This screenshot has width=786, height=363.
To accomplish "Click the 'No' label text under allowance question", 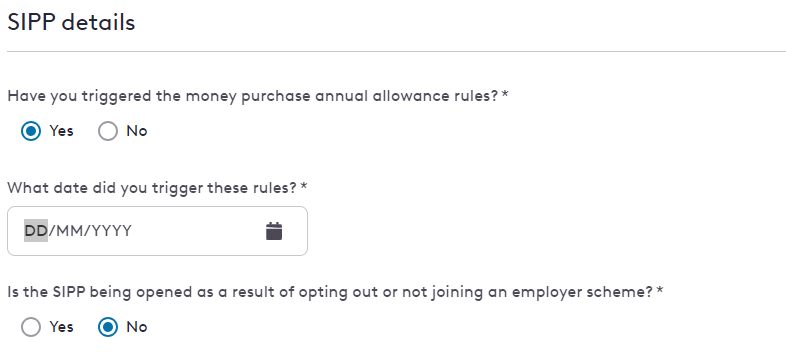I will click(137, 131).
